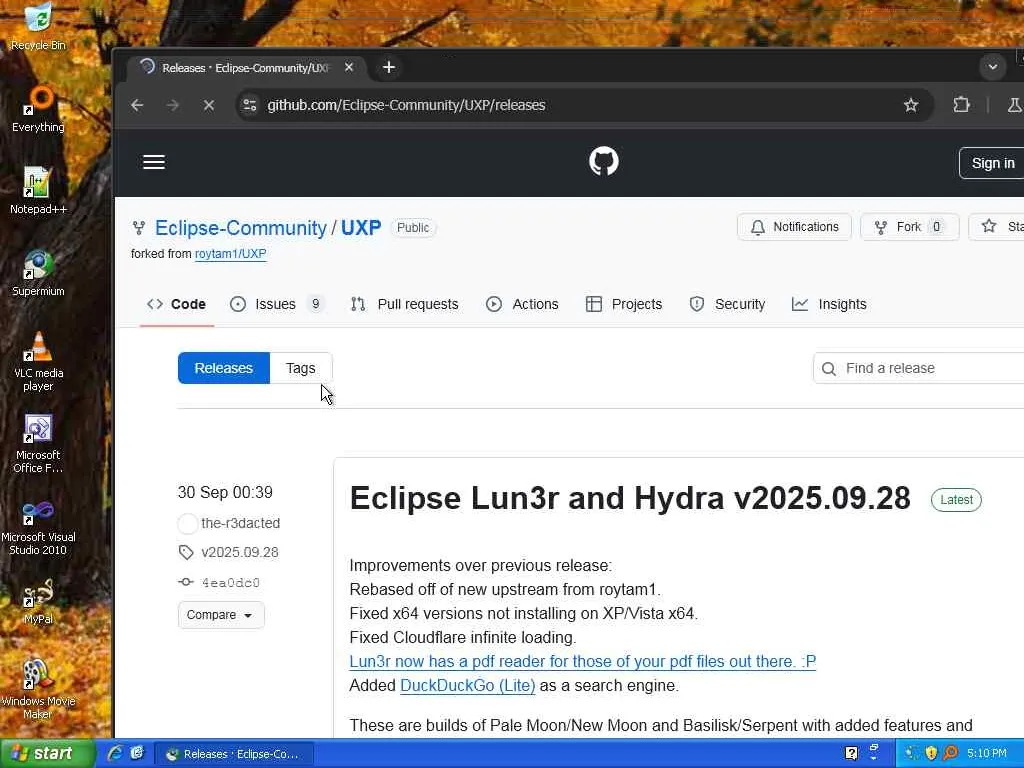Click the Internet Explorer quick launch icon
The height and width of the screenshot is (768, 1024).
(116, 754)
